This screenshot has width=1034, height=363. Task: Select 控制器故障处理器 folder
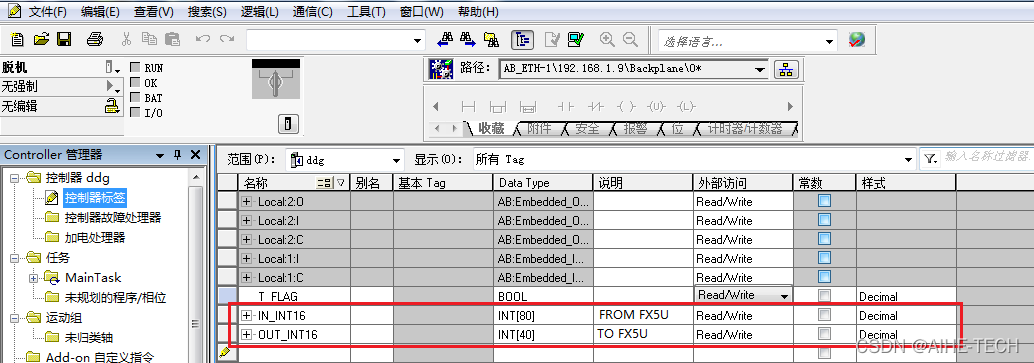112,217
